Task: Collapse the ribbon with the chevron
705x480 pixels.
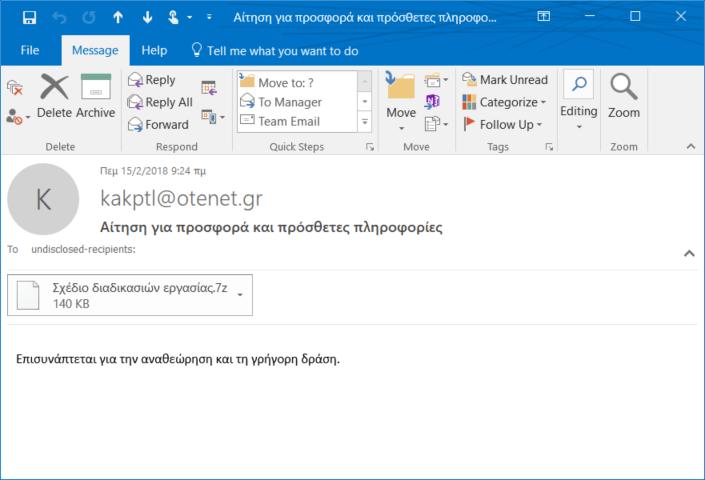Action: tap(691, 147)
